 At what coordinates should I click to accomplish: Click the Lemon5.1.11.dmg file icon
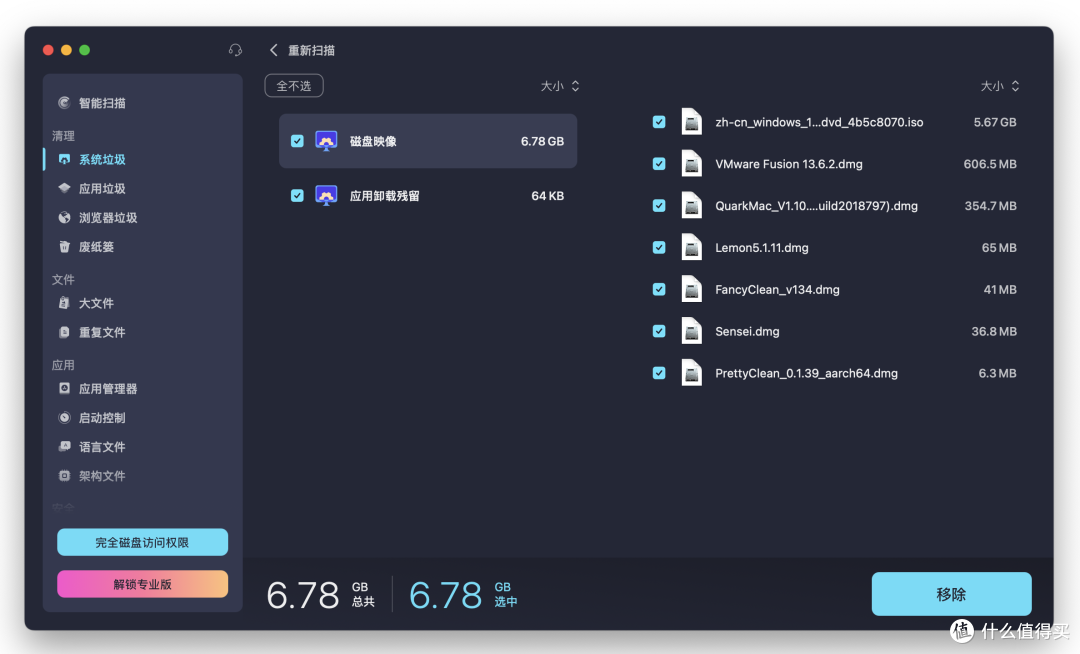coord(692,247)
